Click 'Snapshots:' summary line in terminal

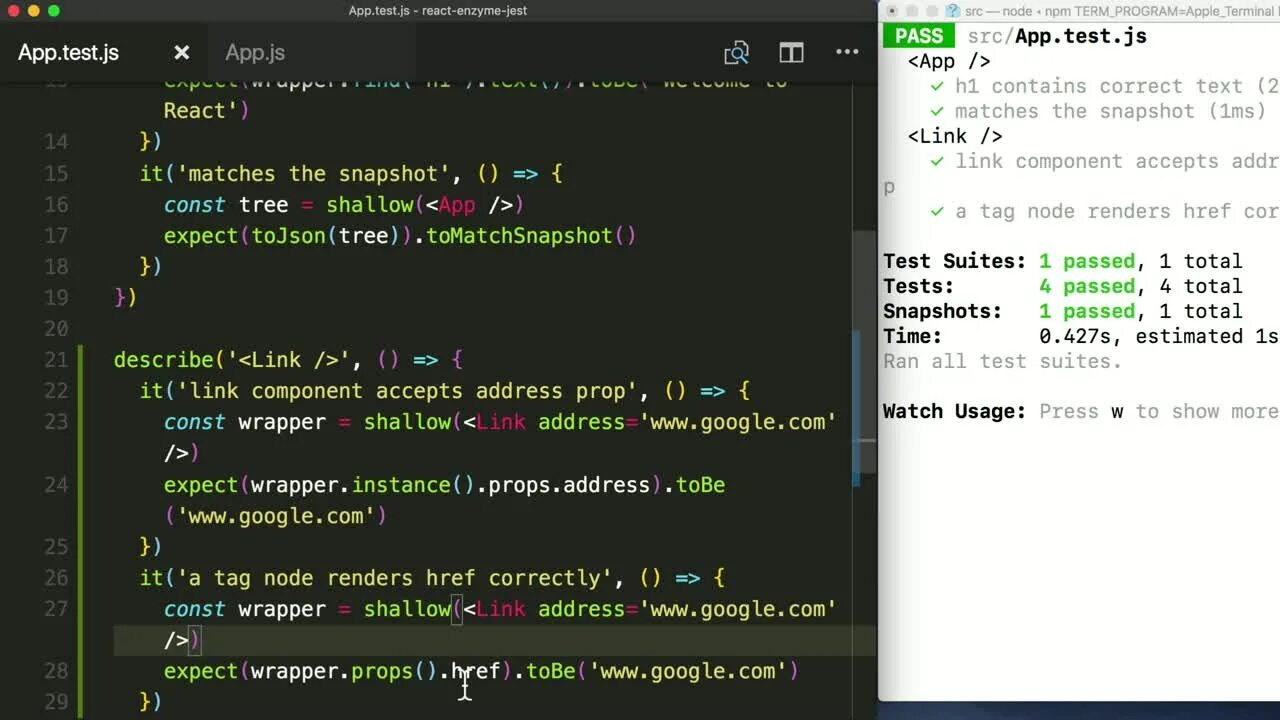point(1063,311)
